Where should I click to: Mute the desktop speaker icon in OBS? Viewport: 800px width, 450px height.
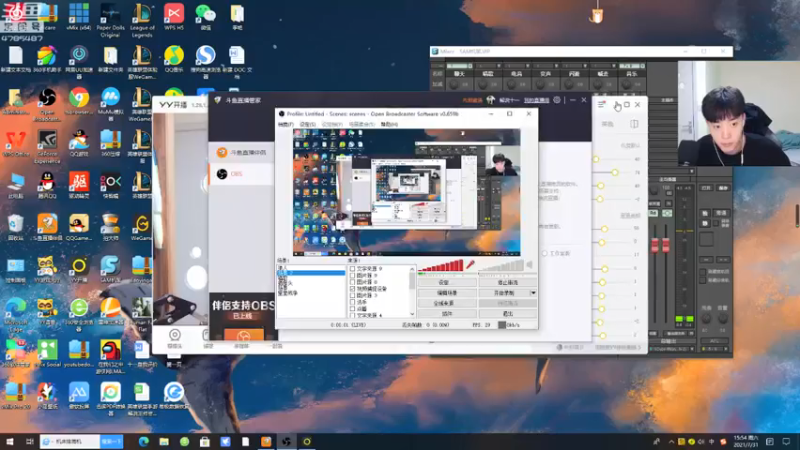530,265
